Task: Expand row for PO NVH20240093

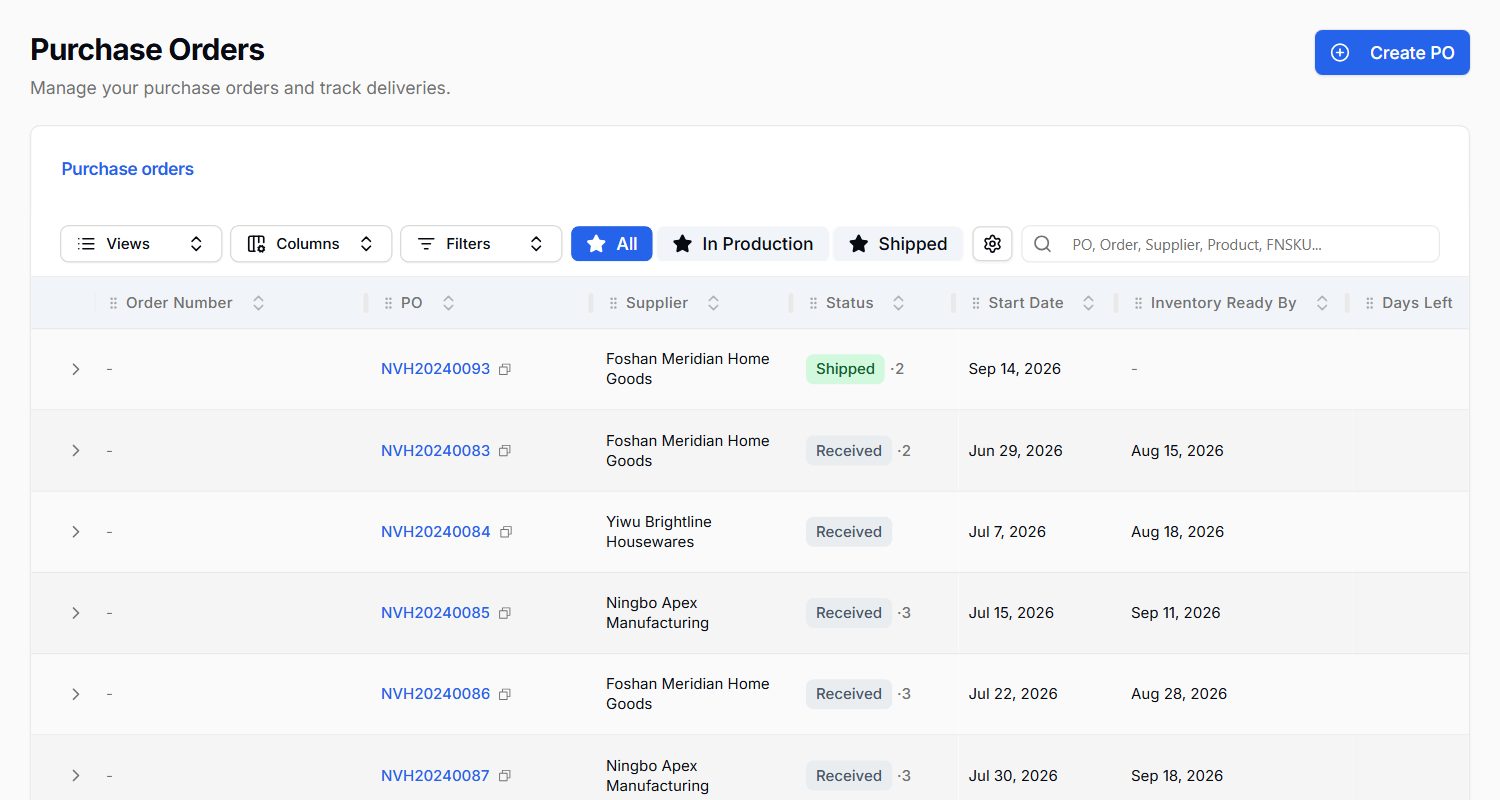Action: [x=75, y=369]
